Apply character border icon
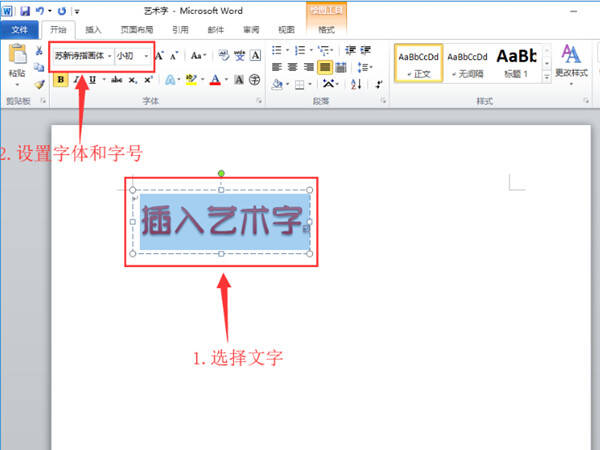The width and height of the screenshot is (600, 450). pyautogui.click(x=256, y=56)
